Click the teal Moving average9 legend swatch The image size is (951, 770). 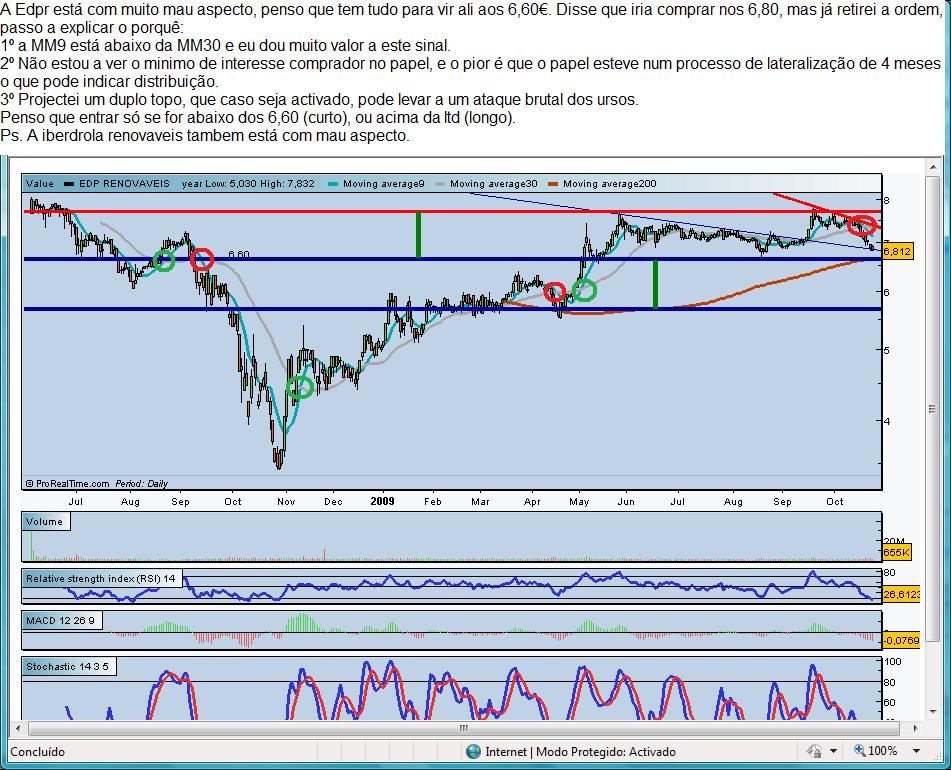click(332, 184)
